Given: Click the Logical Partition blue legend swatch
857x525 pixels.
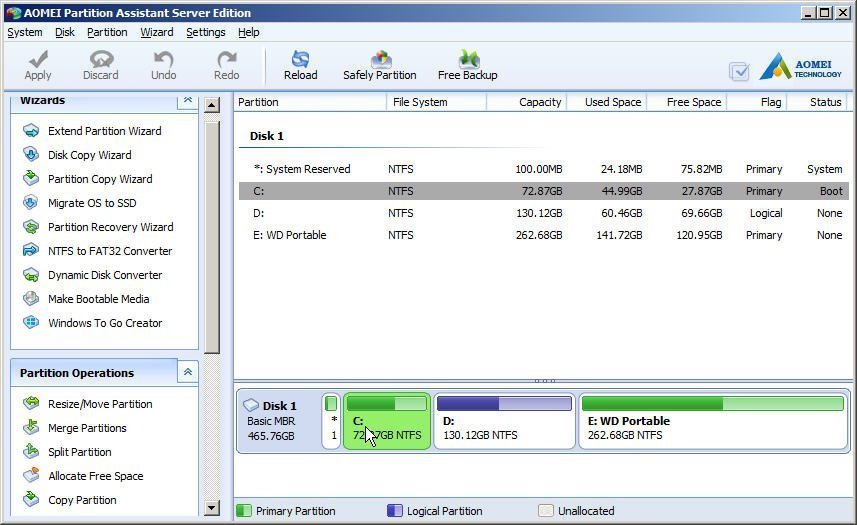Looking at the screenshot, I should [395, 511].
